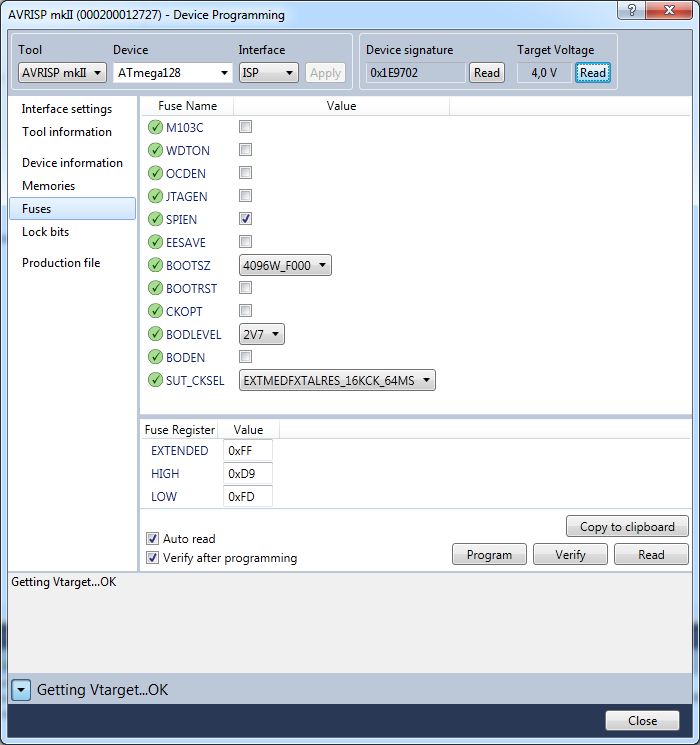Image resolution: width=700 pixels, height=745 pixels.
Task: Toggle the BOOTRST fuse checkbox
Action: click(245, 287)
